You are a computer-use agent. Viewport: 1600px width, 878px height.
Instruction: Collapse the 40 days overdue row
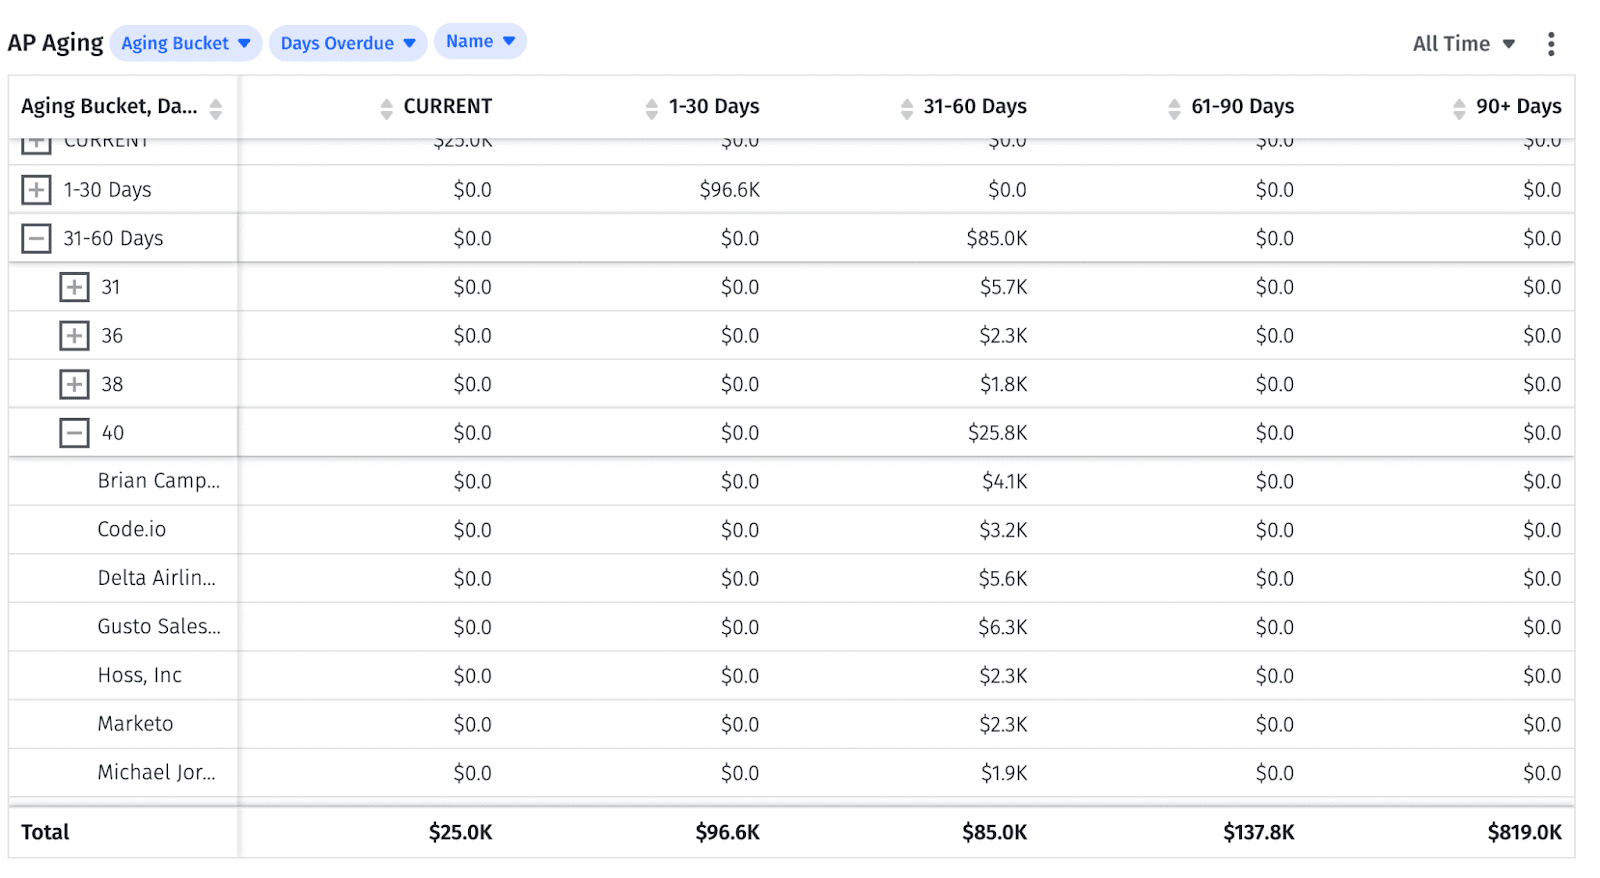74,433
